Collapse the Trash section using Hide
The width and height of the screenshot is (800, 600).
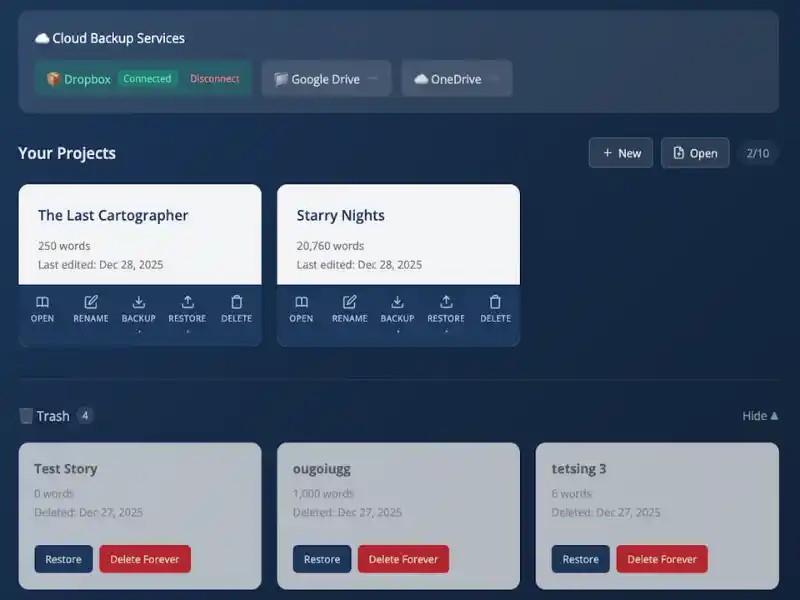759,416
